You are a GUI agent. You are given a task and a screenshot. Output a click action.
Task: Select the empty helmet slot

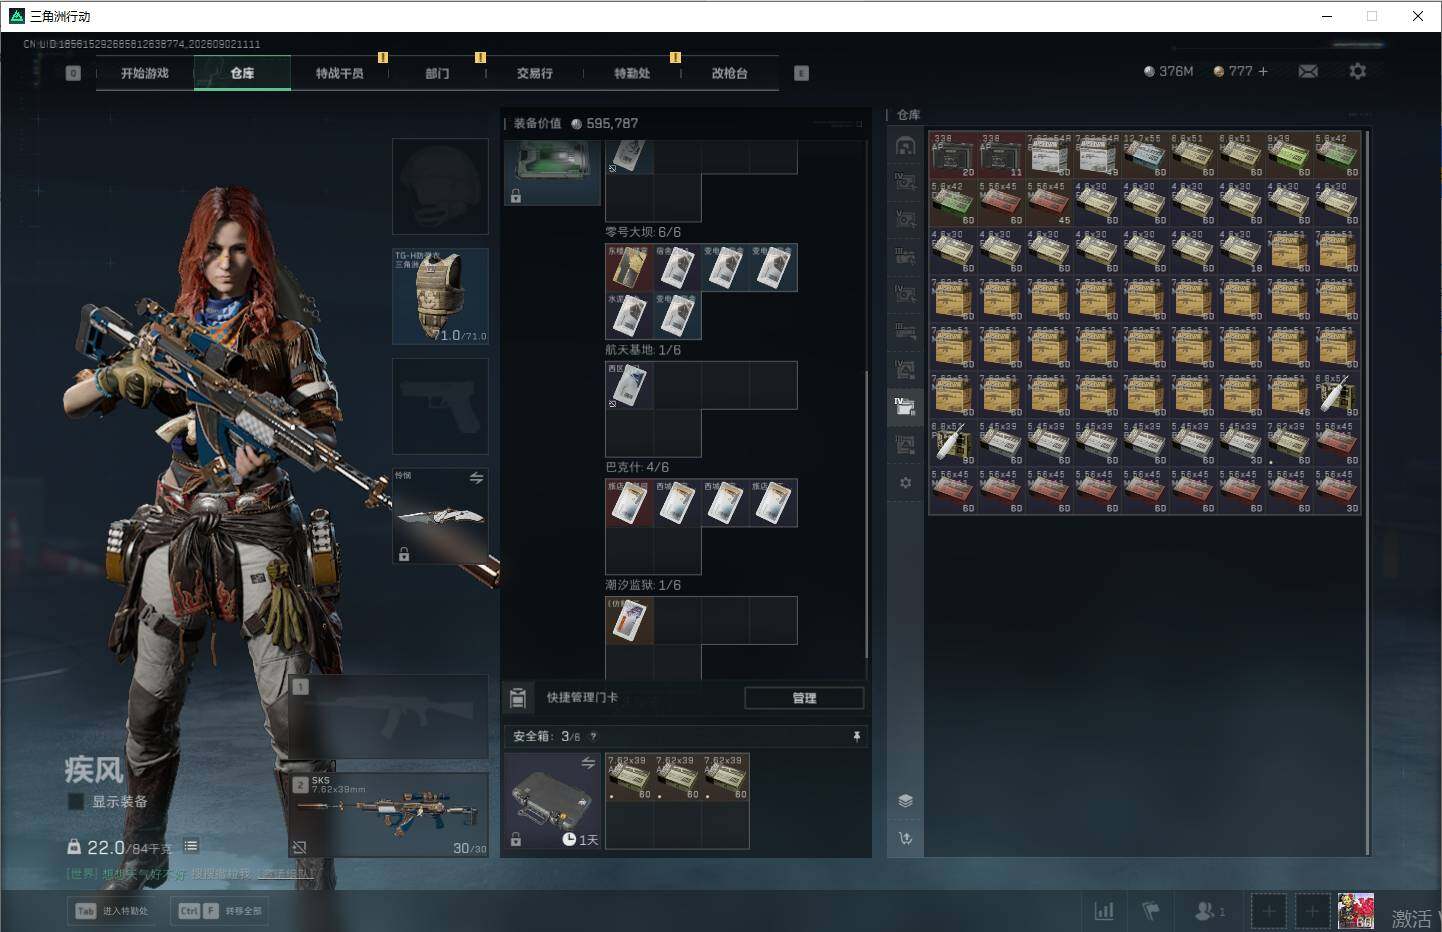[440, 186]
